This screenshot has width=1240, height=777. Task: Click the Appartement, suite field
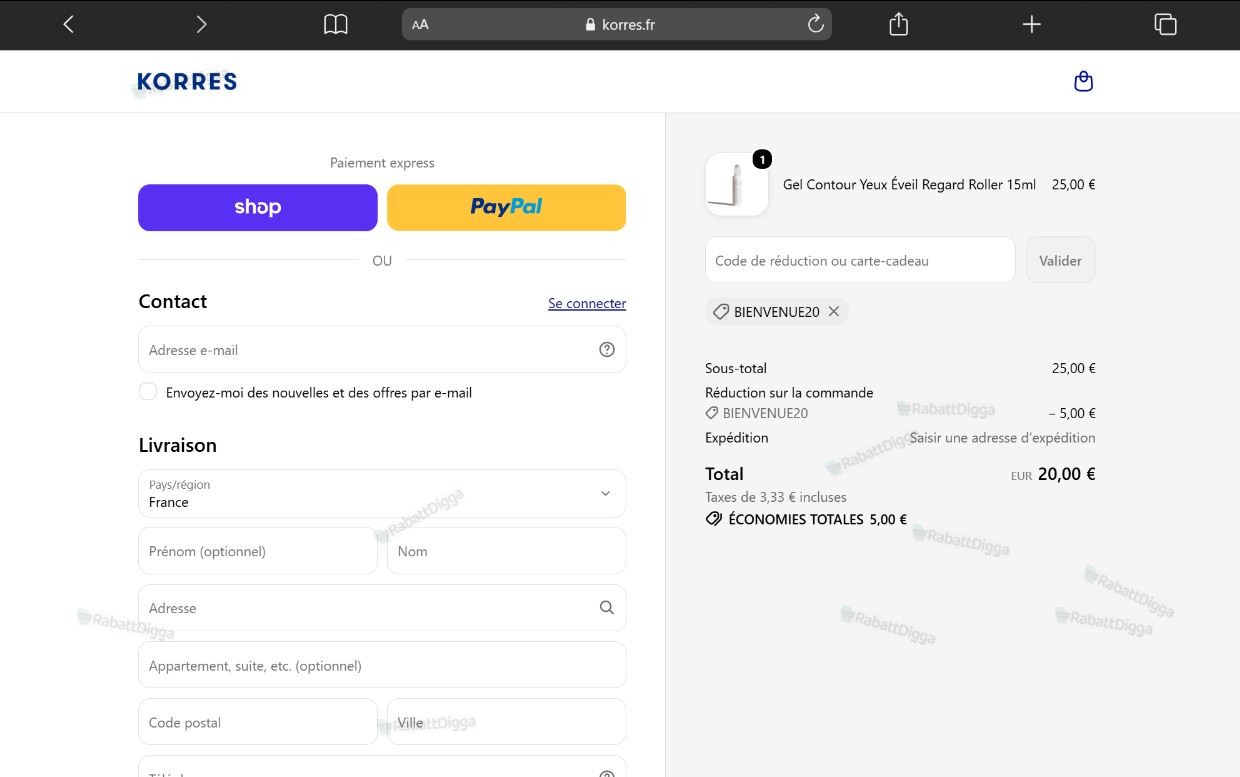coord(382,665)
